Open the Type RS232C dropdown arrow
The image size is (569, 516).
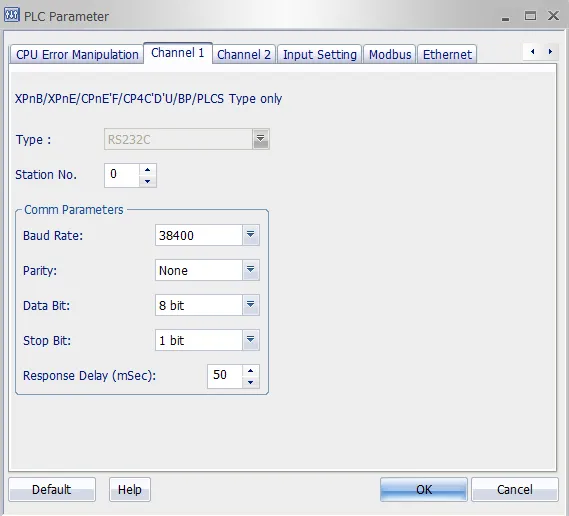click(261, 139)
